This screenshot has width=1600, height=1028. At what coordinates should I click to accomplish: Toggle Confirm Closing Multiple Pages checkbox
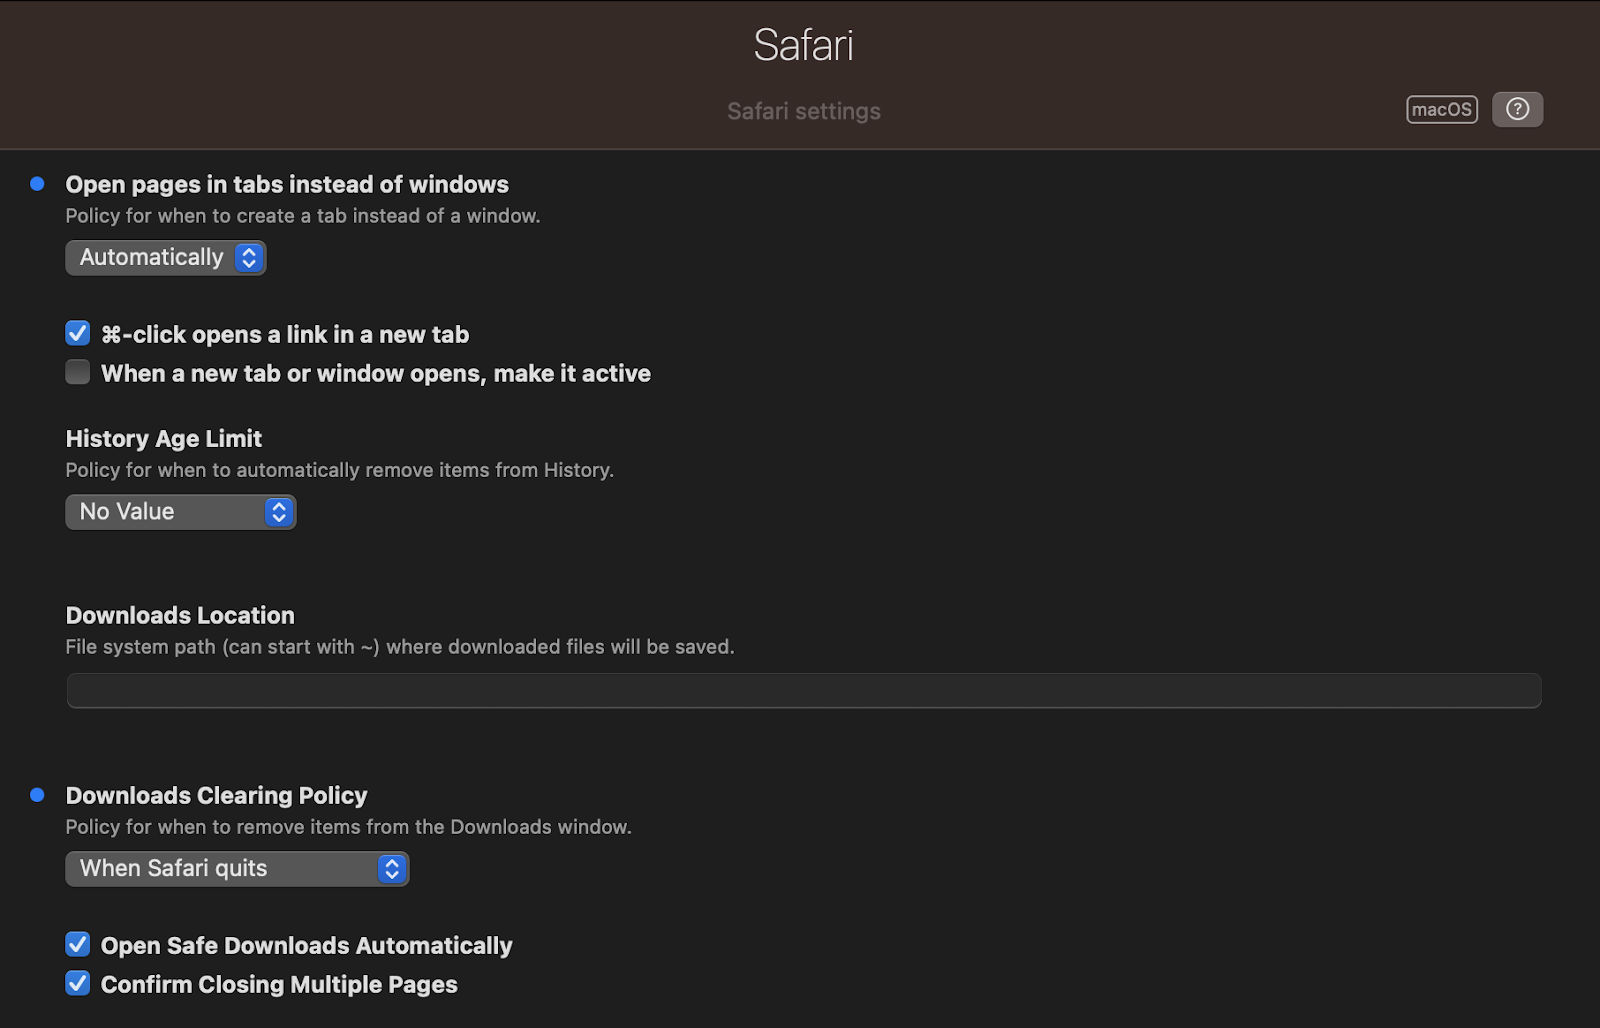tap(78, 983)
